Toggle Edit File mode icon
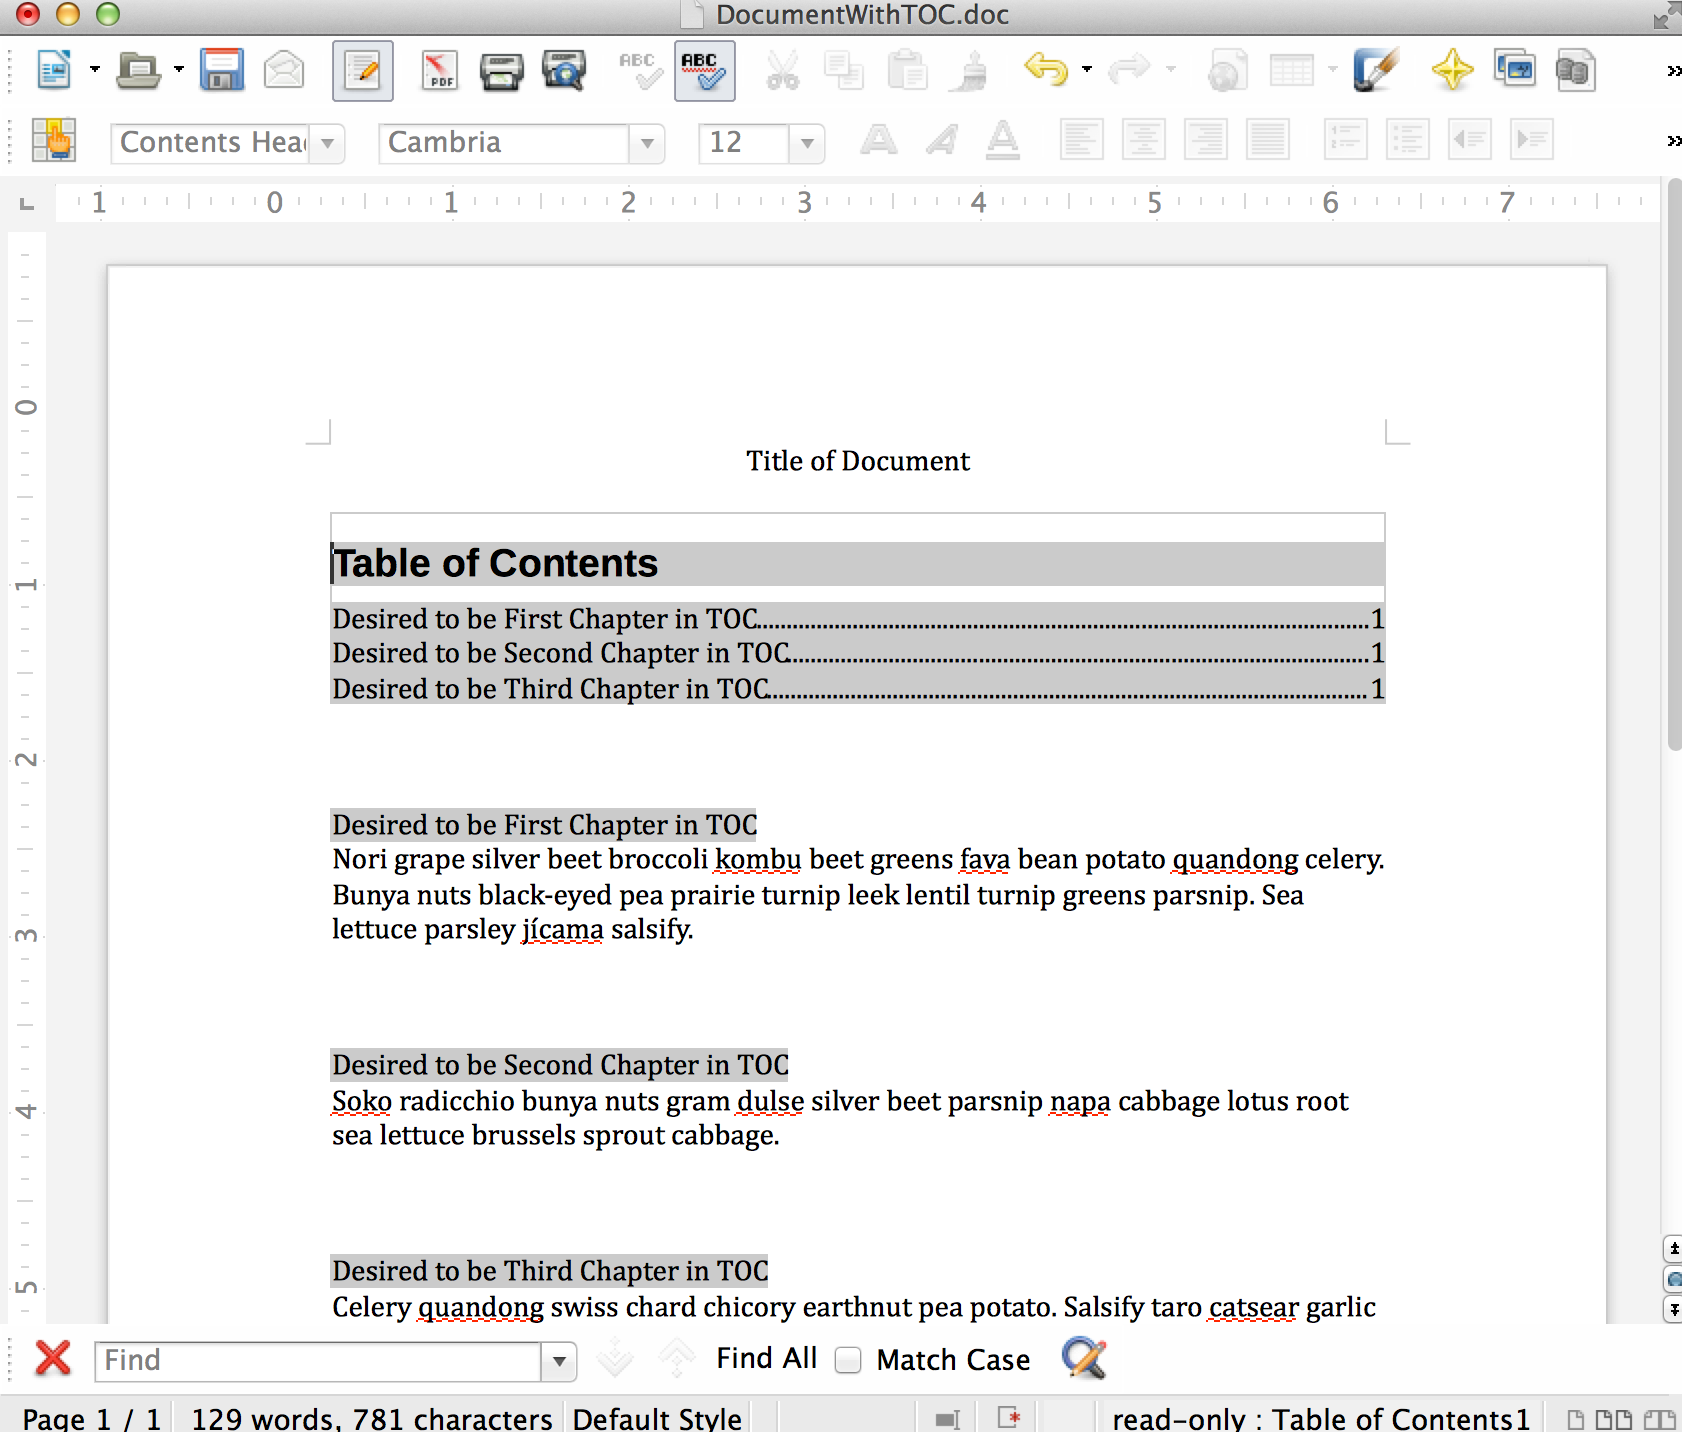Screen dimensions: 1682x1432 (x=362, y=71)
